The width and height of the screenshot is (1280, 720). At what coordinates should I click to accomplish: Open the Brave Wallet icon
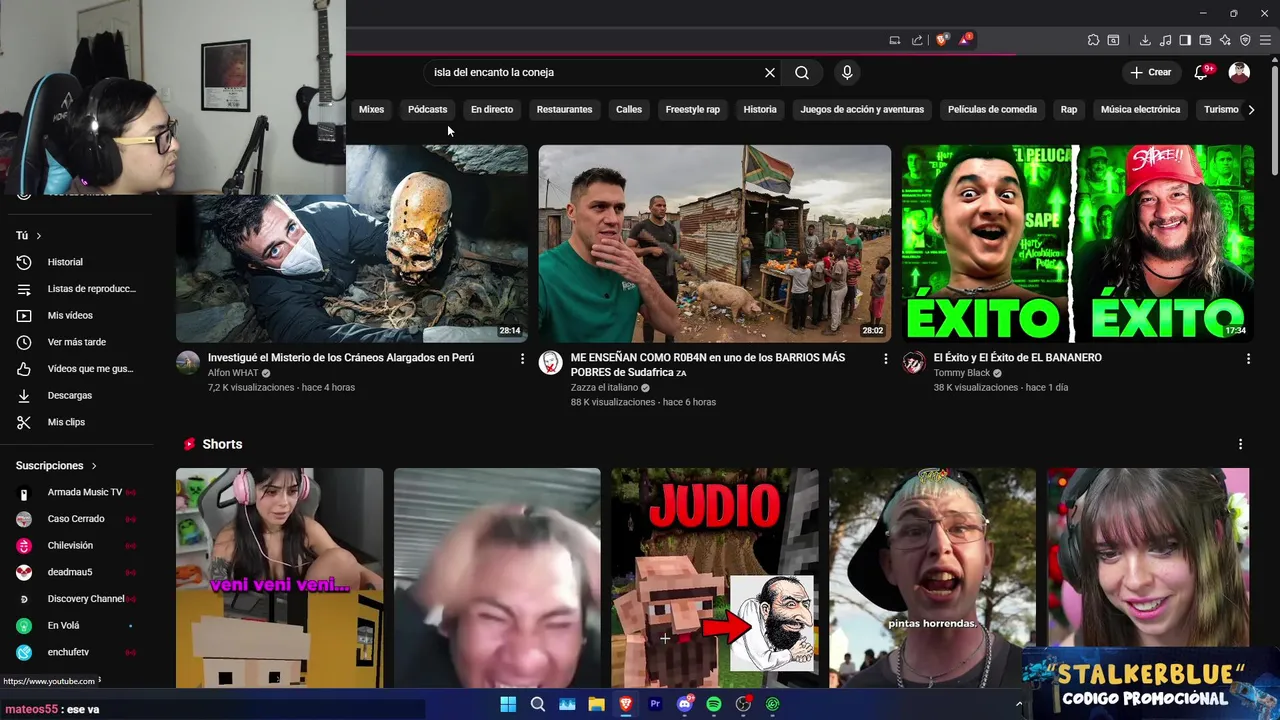[x=1205, y=40]
